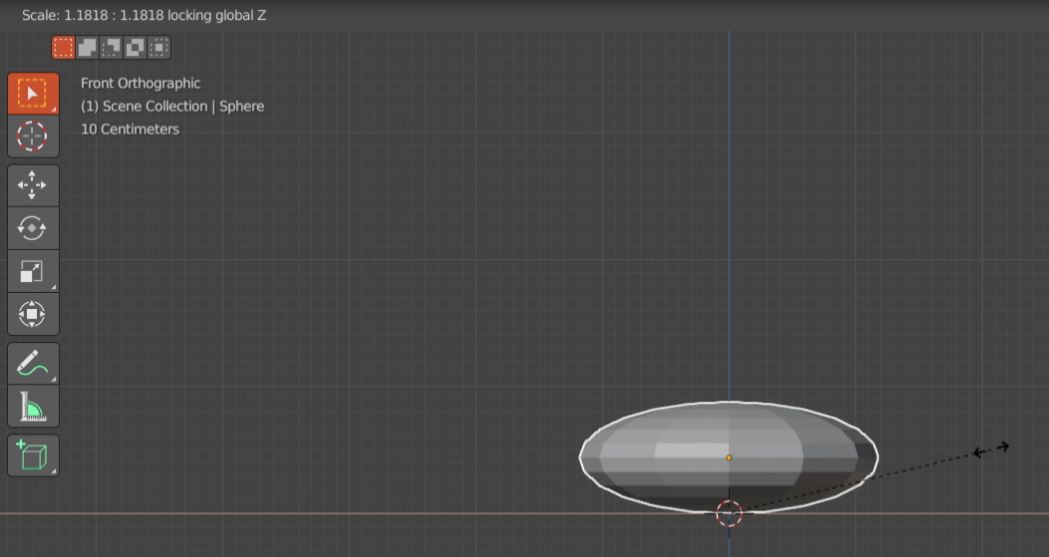Select the Annotate pencil tool

click(33, 364)
